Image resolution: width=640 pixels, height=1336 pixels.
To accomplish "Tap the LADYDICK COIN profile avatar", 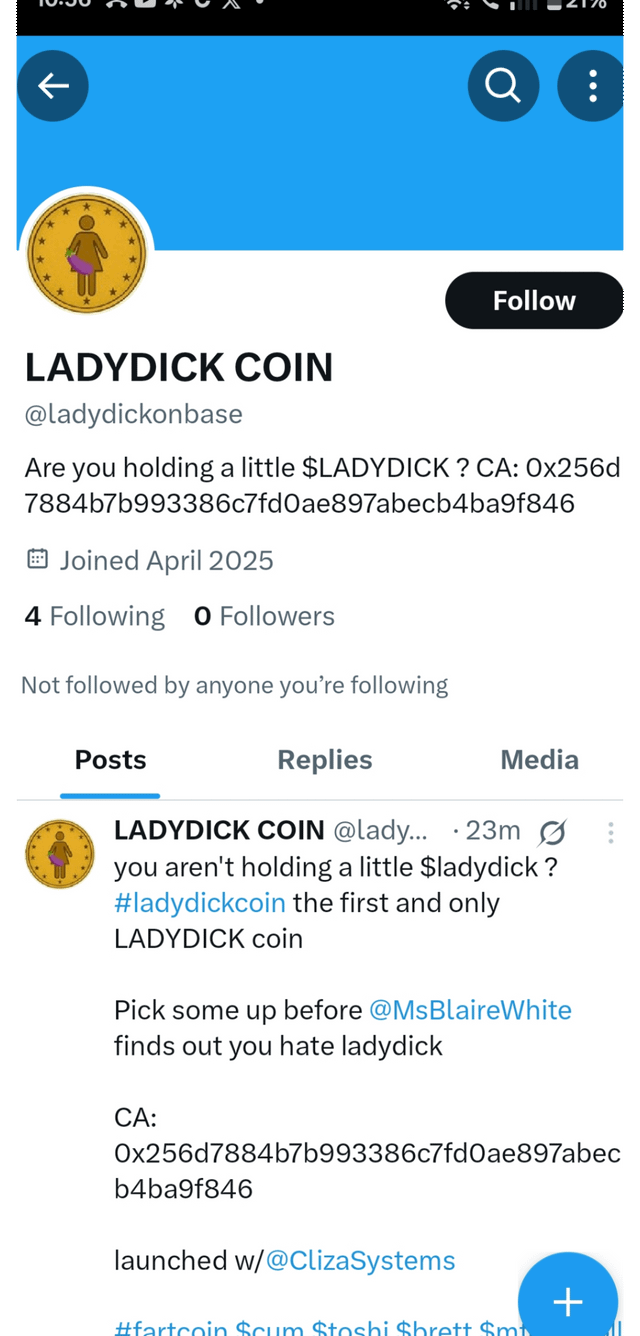I will (x=87, y=254).
